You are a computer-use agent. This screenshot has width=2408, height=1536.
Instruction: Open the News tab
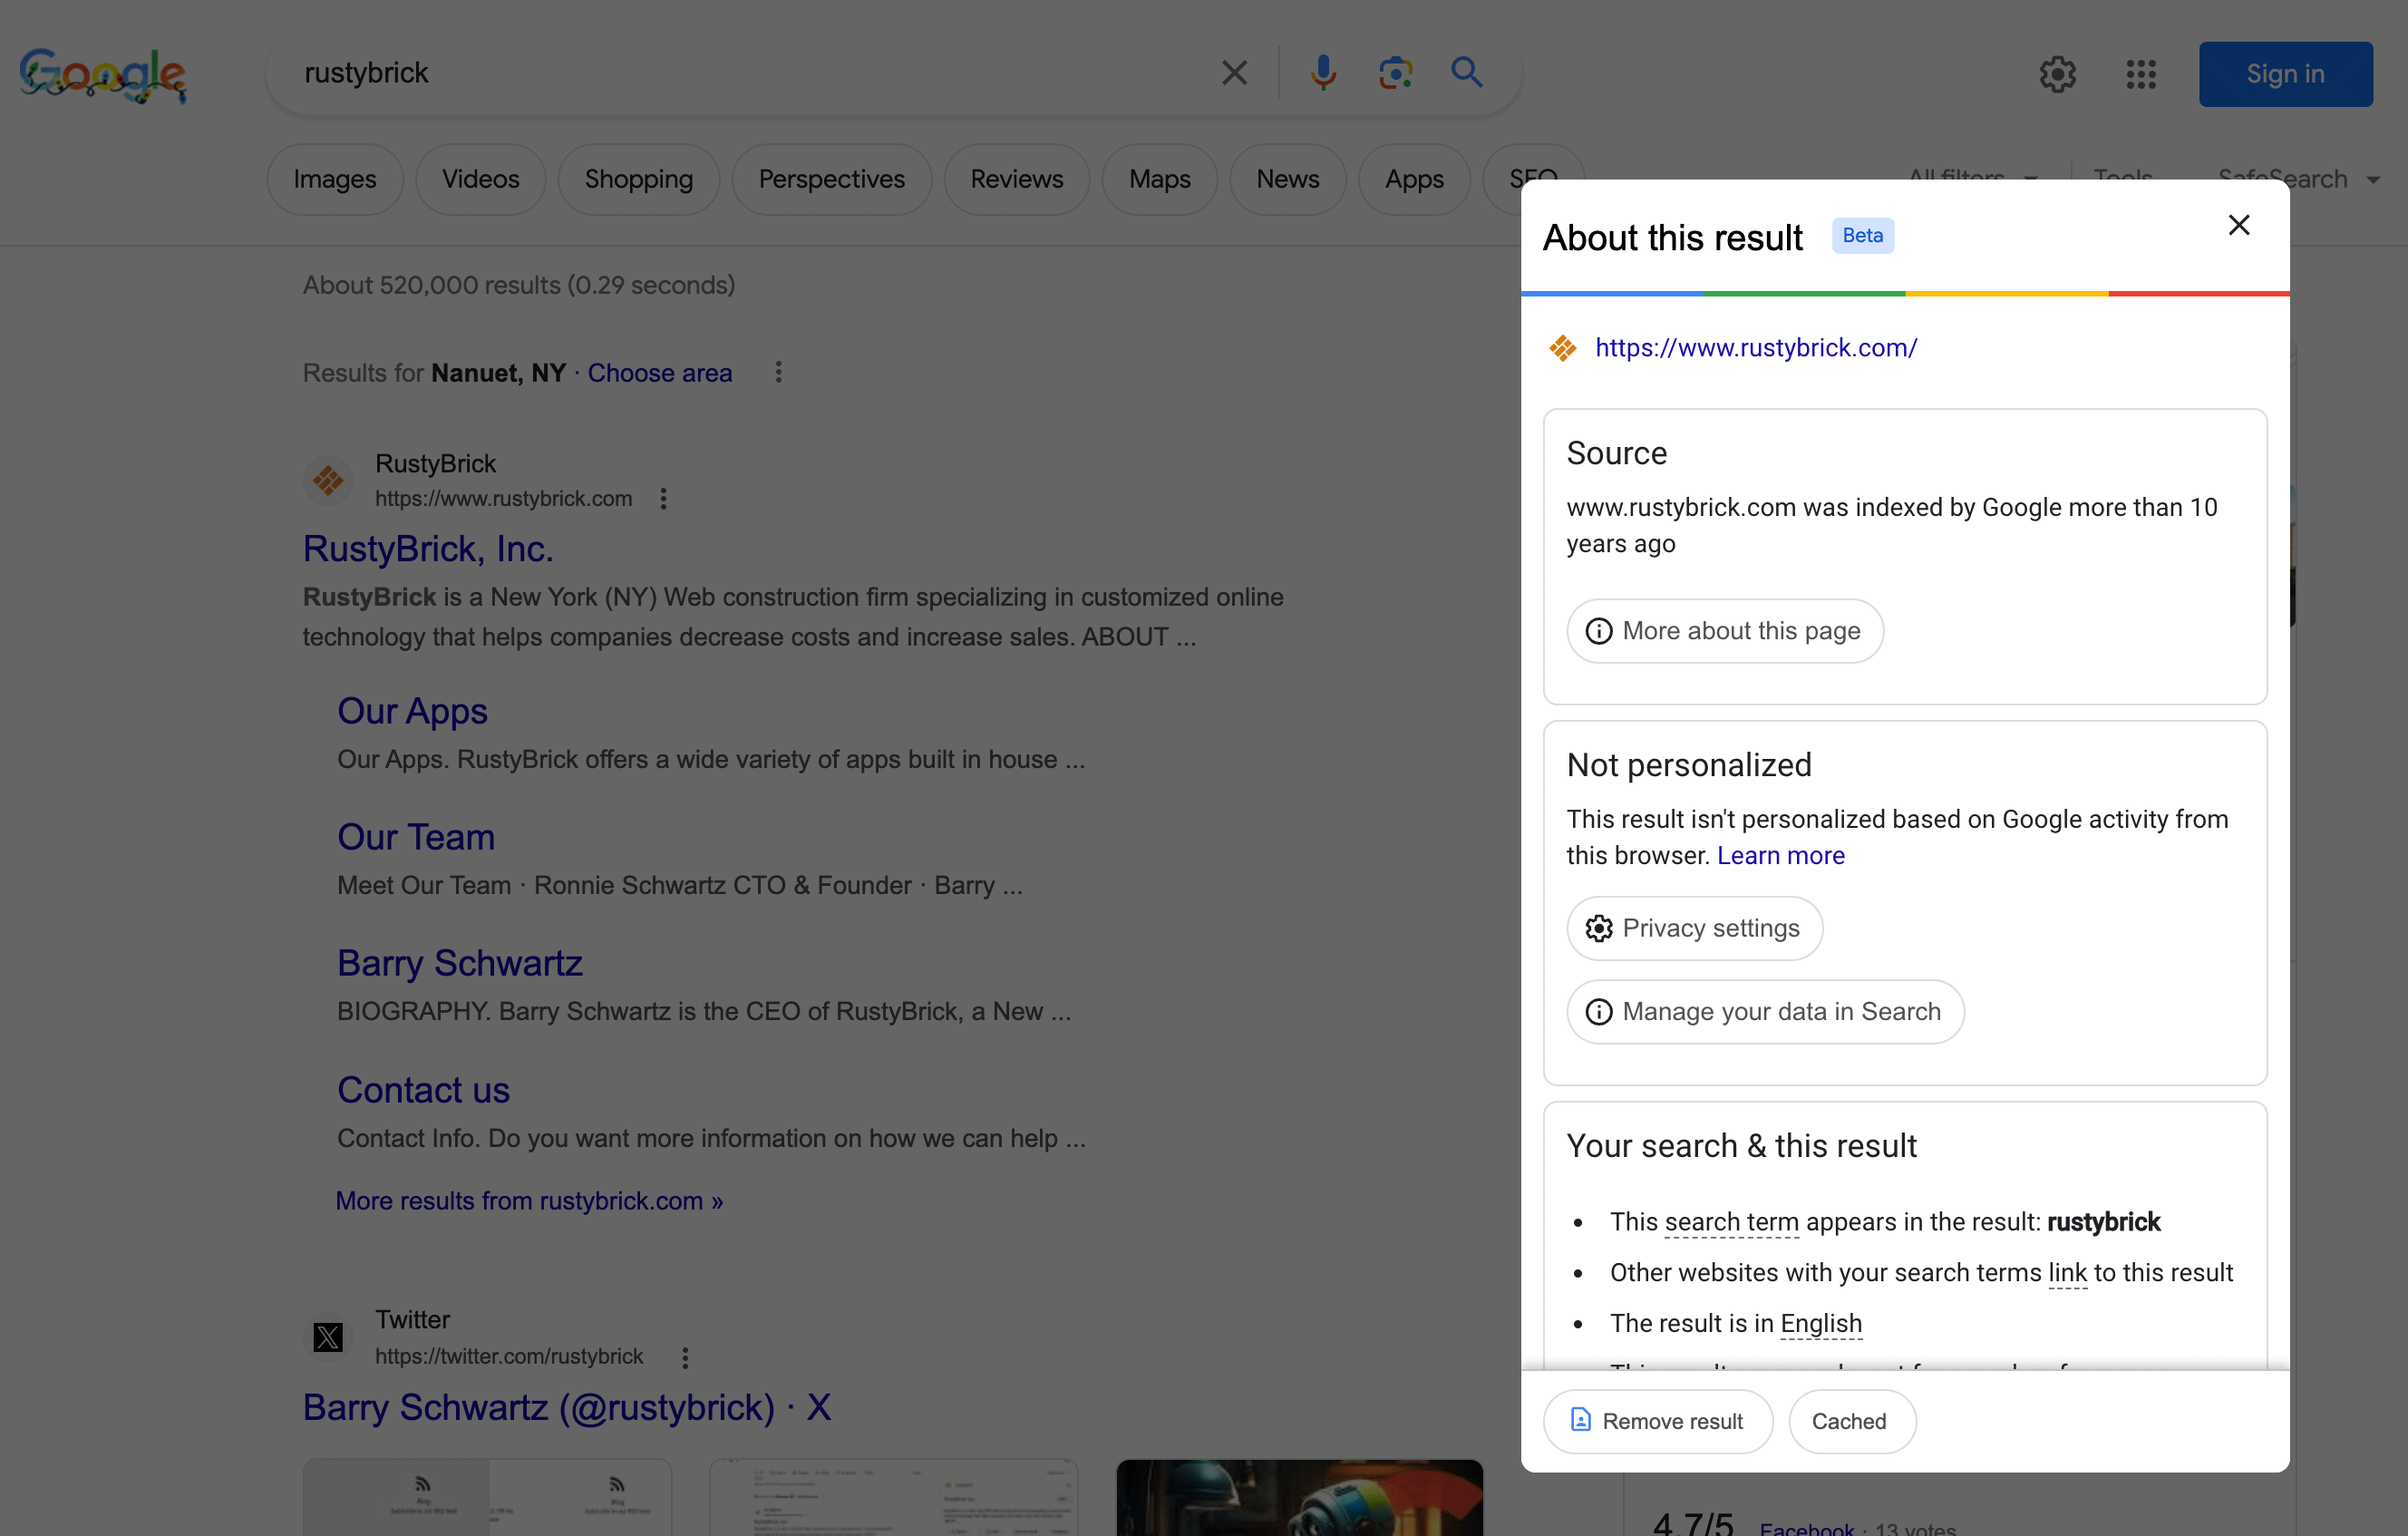tap(1288, 179)
